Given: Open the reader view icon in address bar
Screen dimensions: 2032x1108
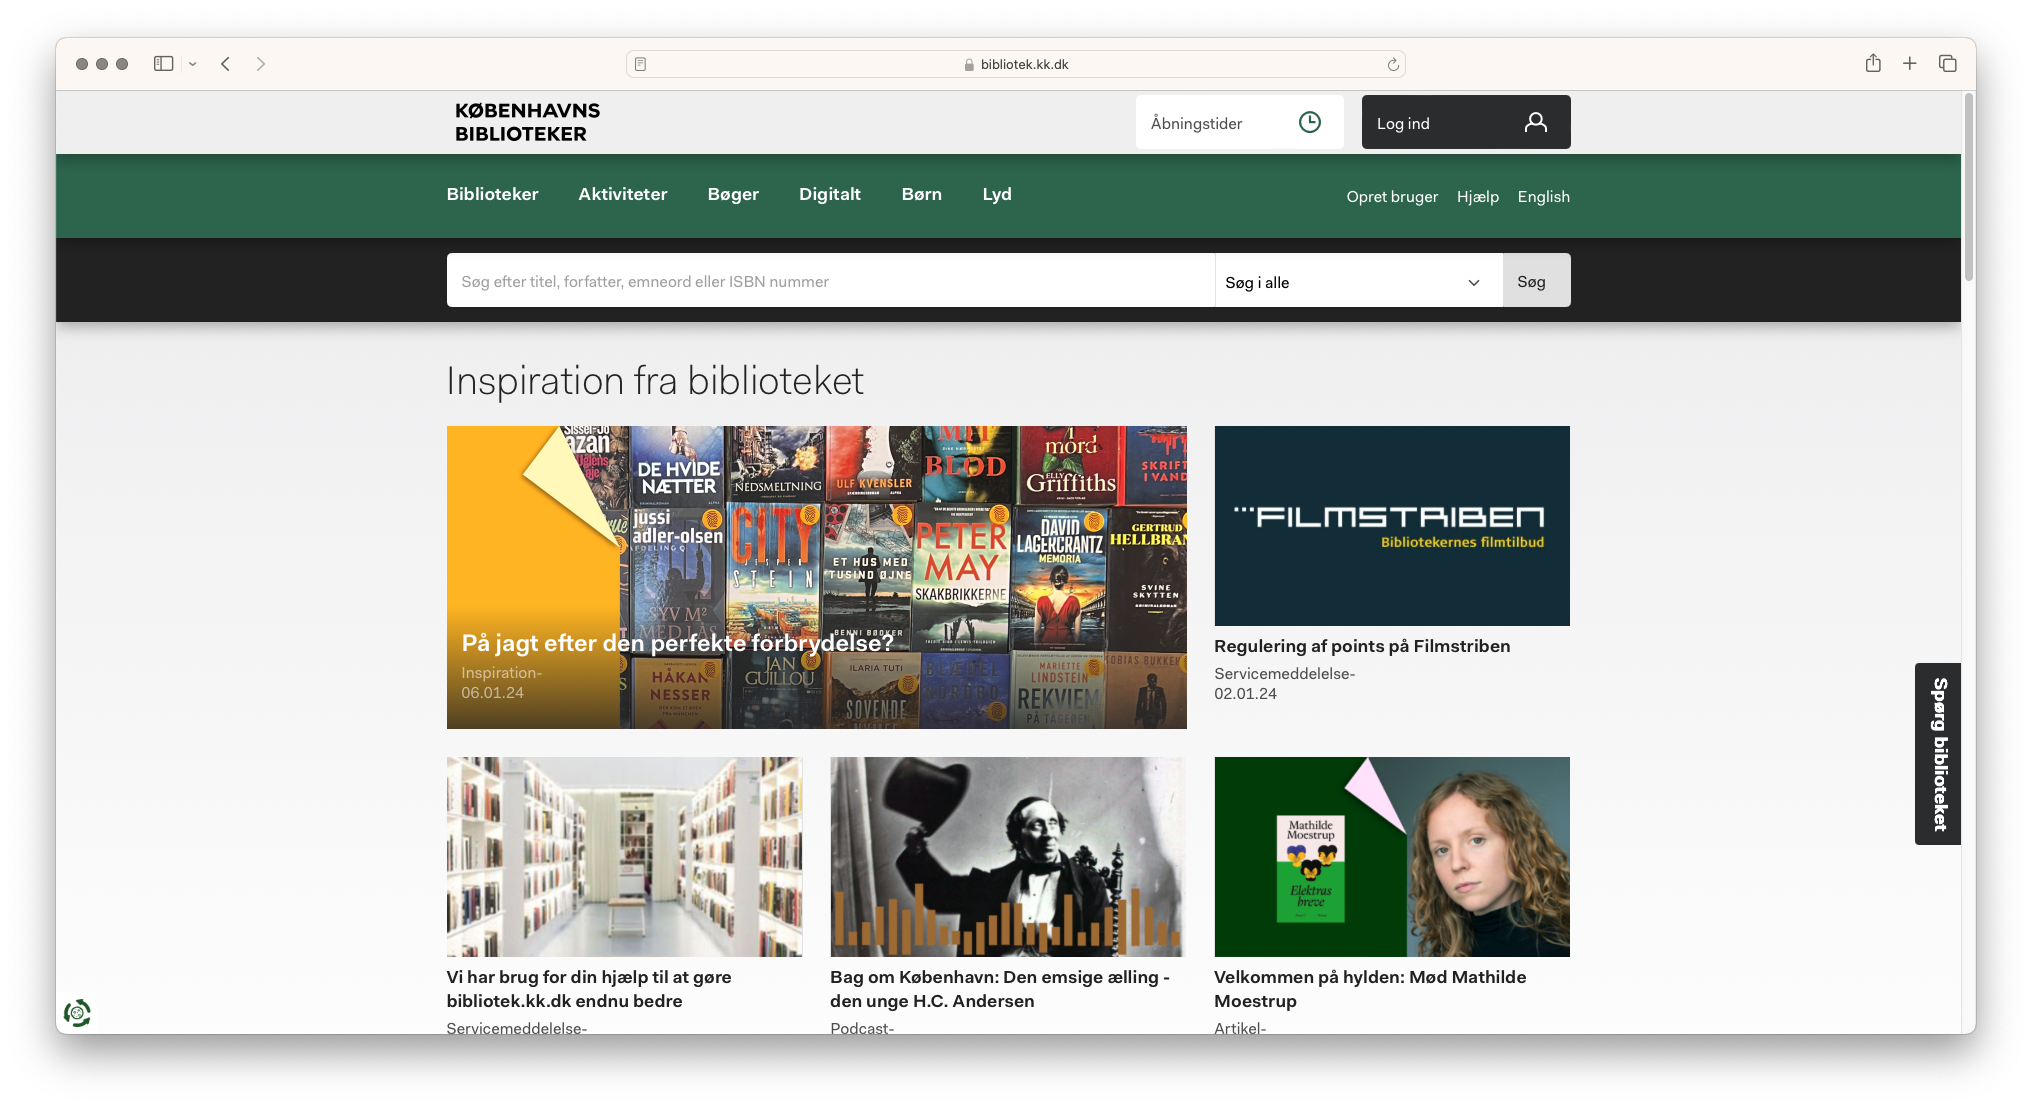Looking at the screenshot, I should point(641,64).
